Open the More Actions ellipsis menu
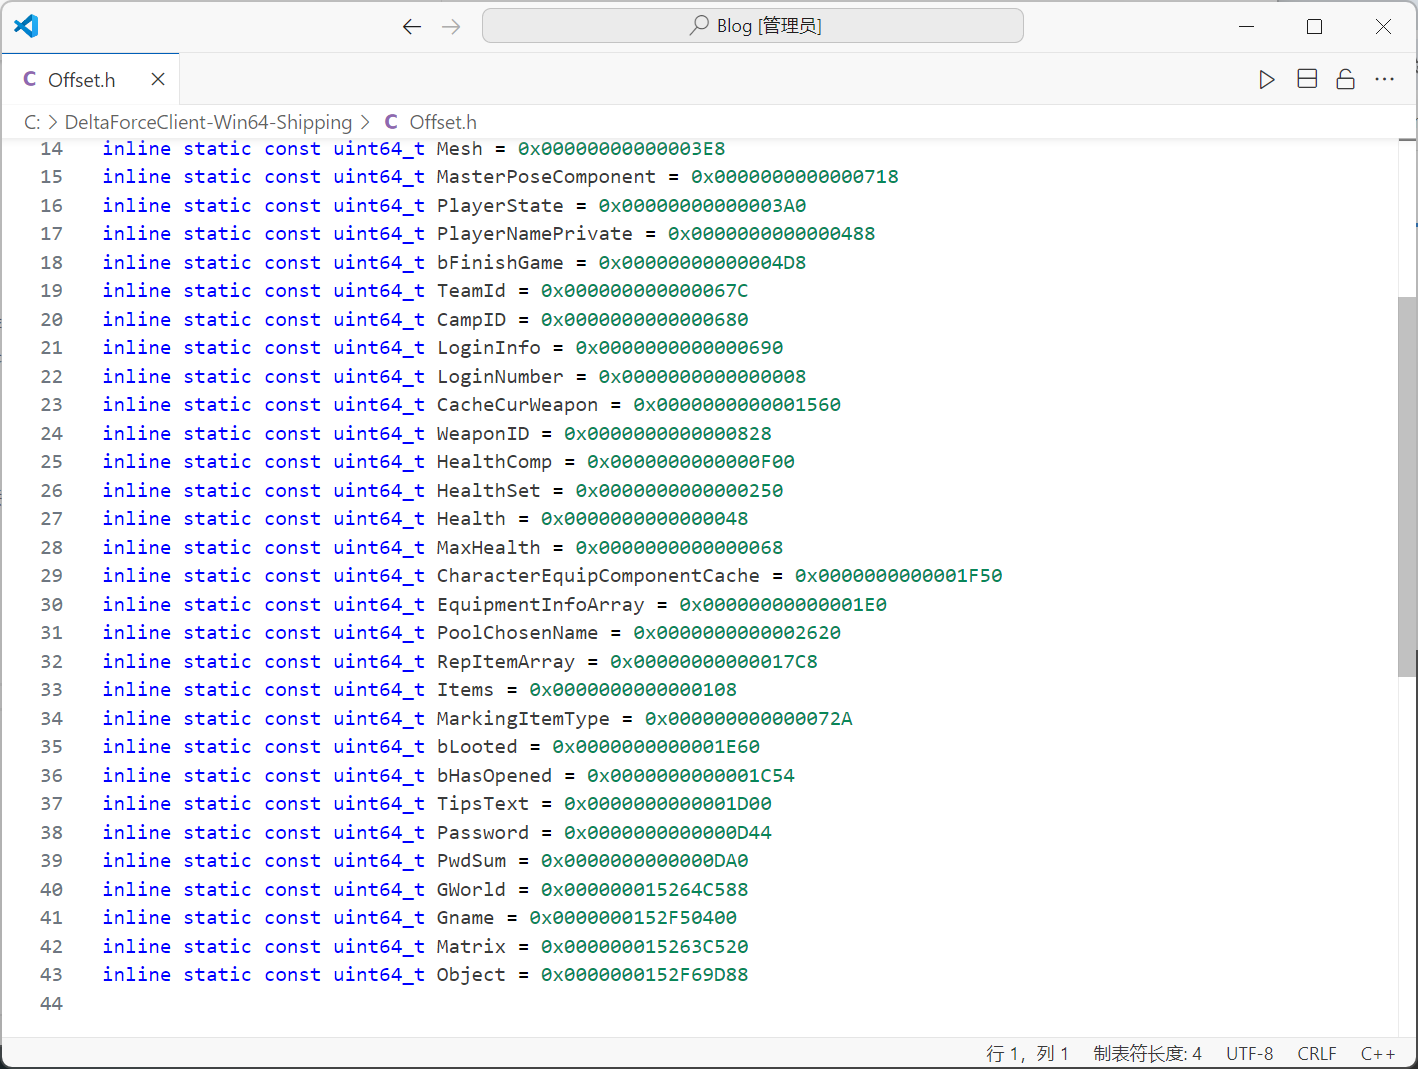This screenshot has height=1069, width=1418. [1384, 80]
